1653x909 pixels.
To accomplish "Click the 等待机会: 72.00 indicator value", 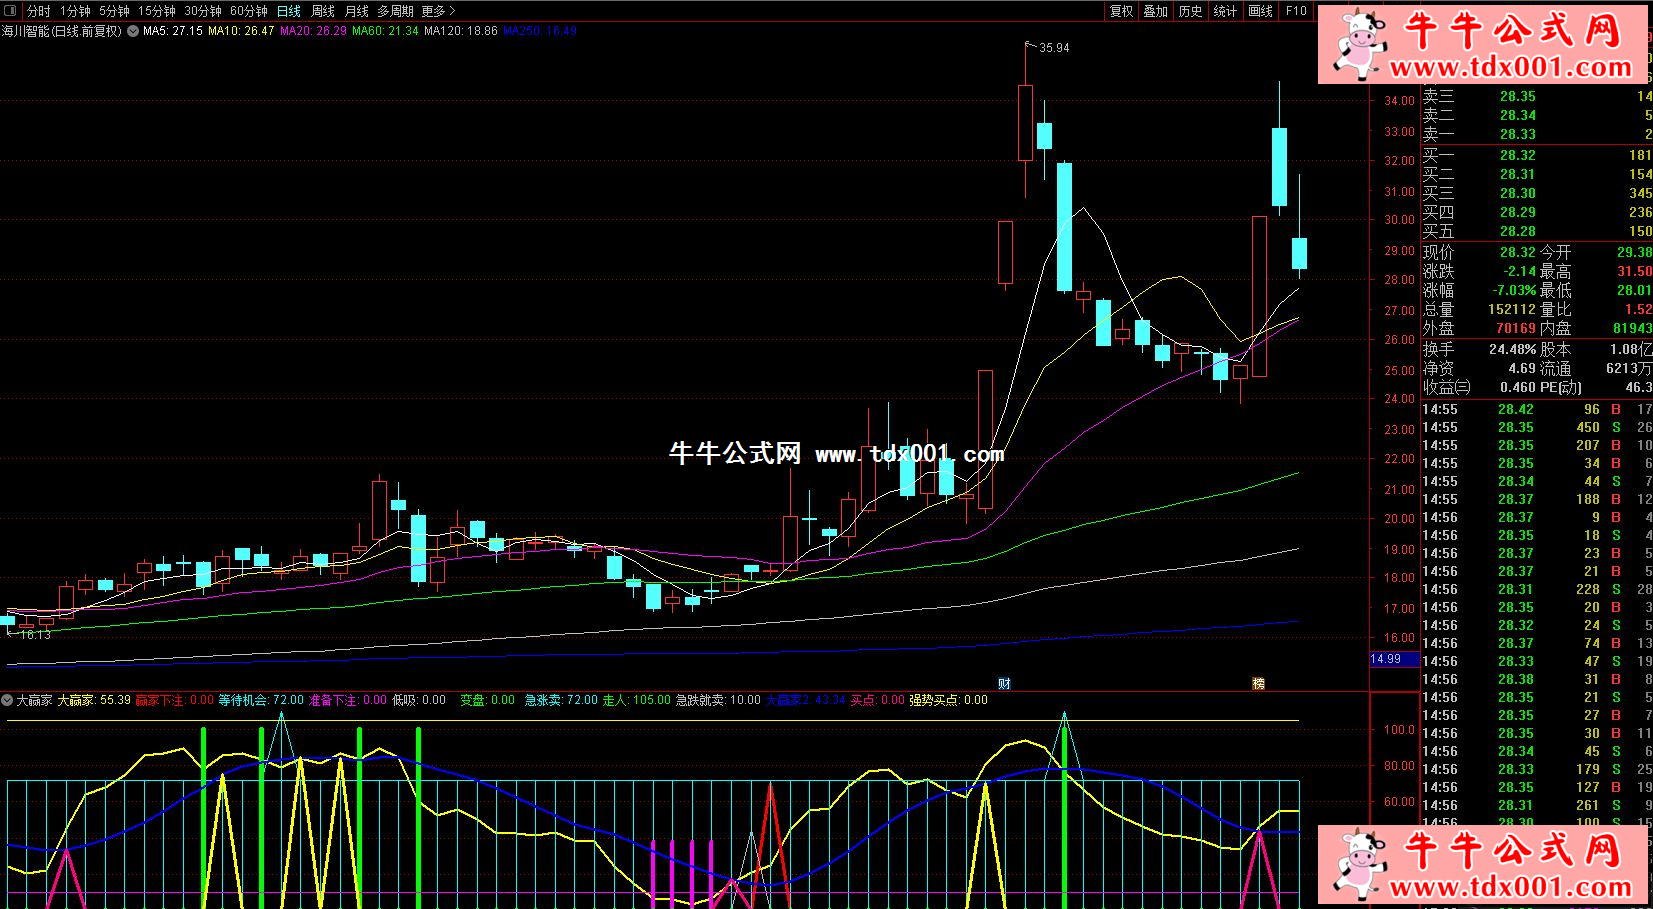I will point(261,700).
